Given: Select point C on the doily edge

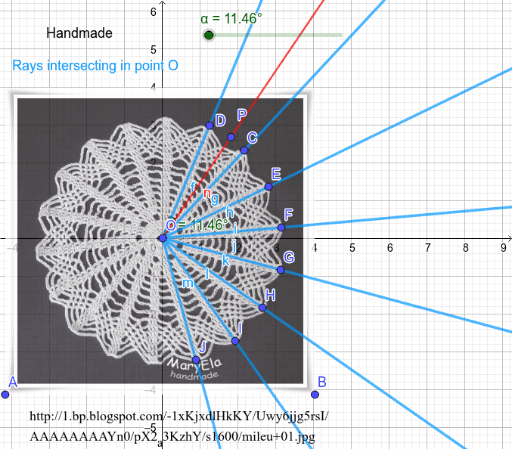Looking at the screenshot, I should 244,150.
